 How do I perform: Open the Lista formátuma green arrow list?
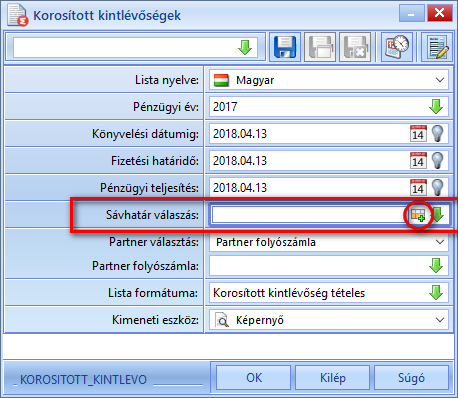(436, 293)
